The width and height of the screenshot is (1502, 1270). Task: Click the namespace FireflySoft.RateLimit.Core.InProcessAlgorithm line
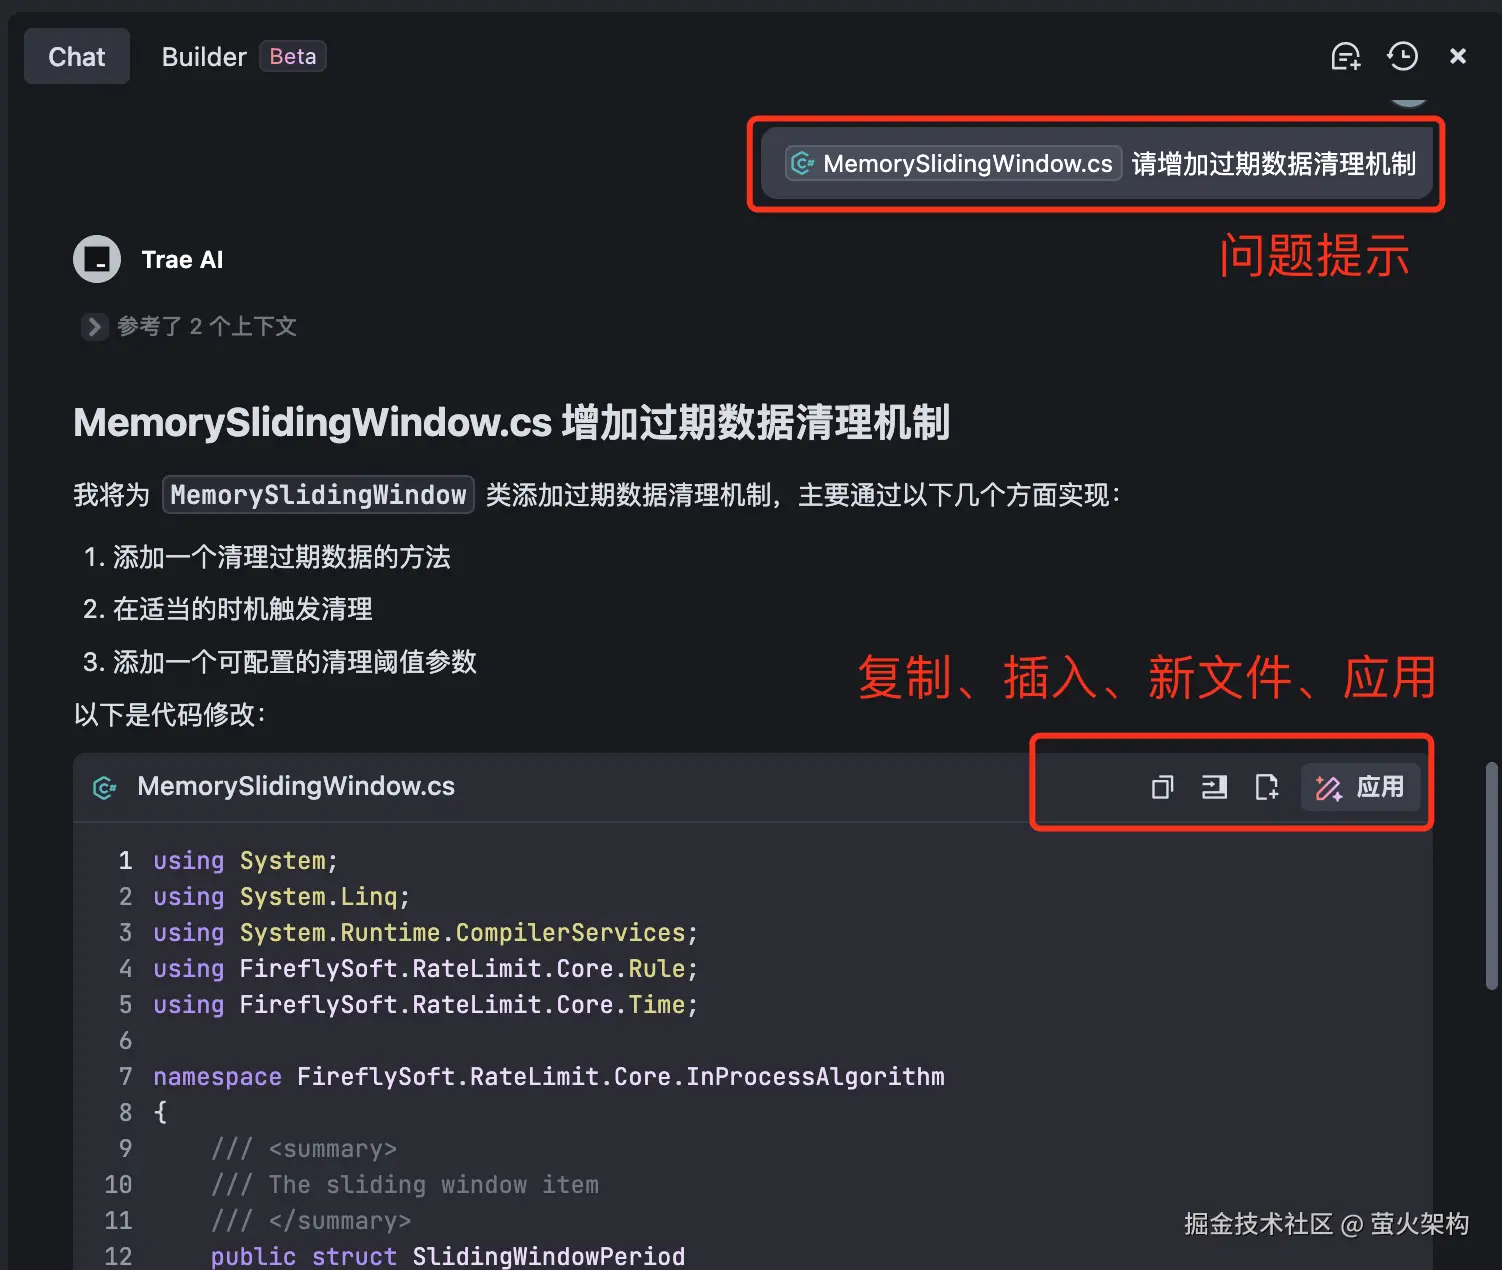coord(549,1077)
